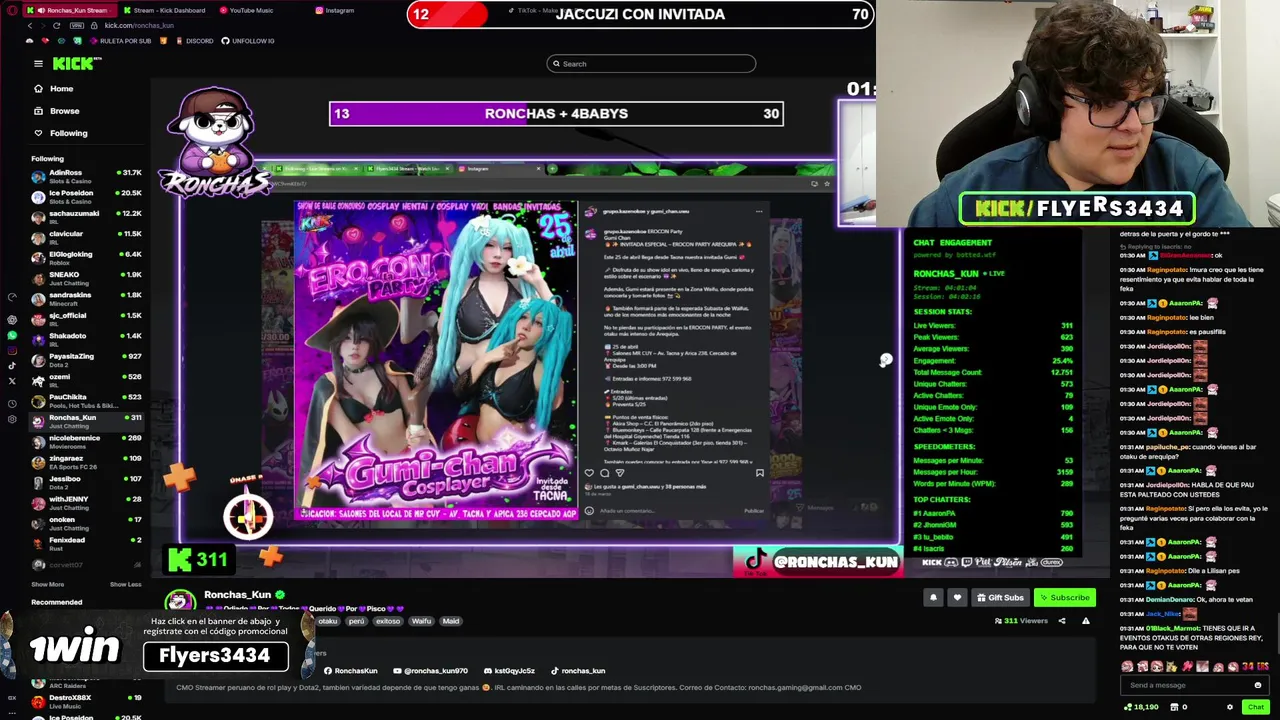
Task: Click the like heart on Instagram post
Action: point(589,473)
